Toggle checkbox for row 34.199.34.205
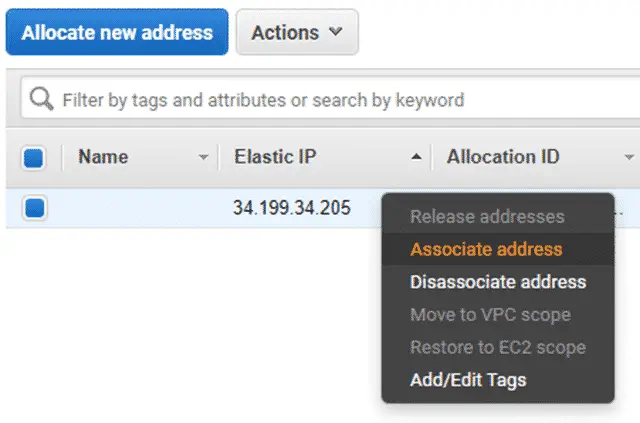The width and height of the screenshot is (640, 423). click(x=34, y=208)
